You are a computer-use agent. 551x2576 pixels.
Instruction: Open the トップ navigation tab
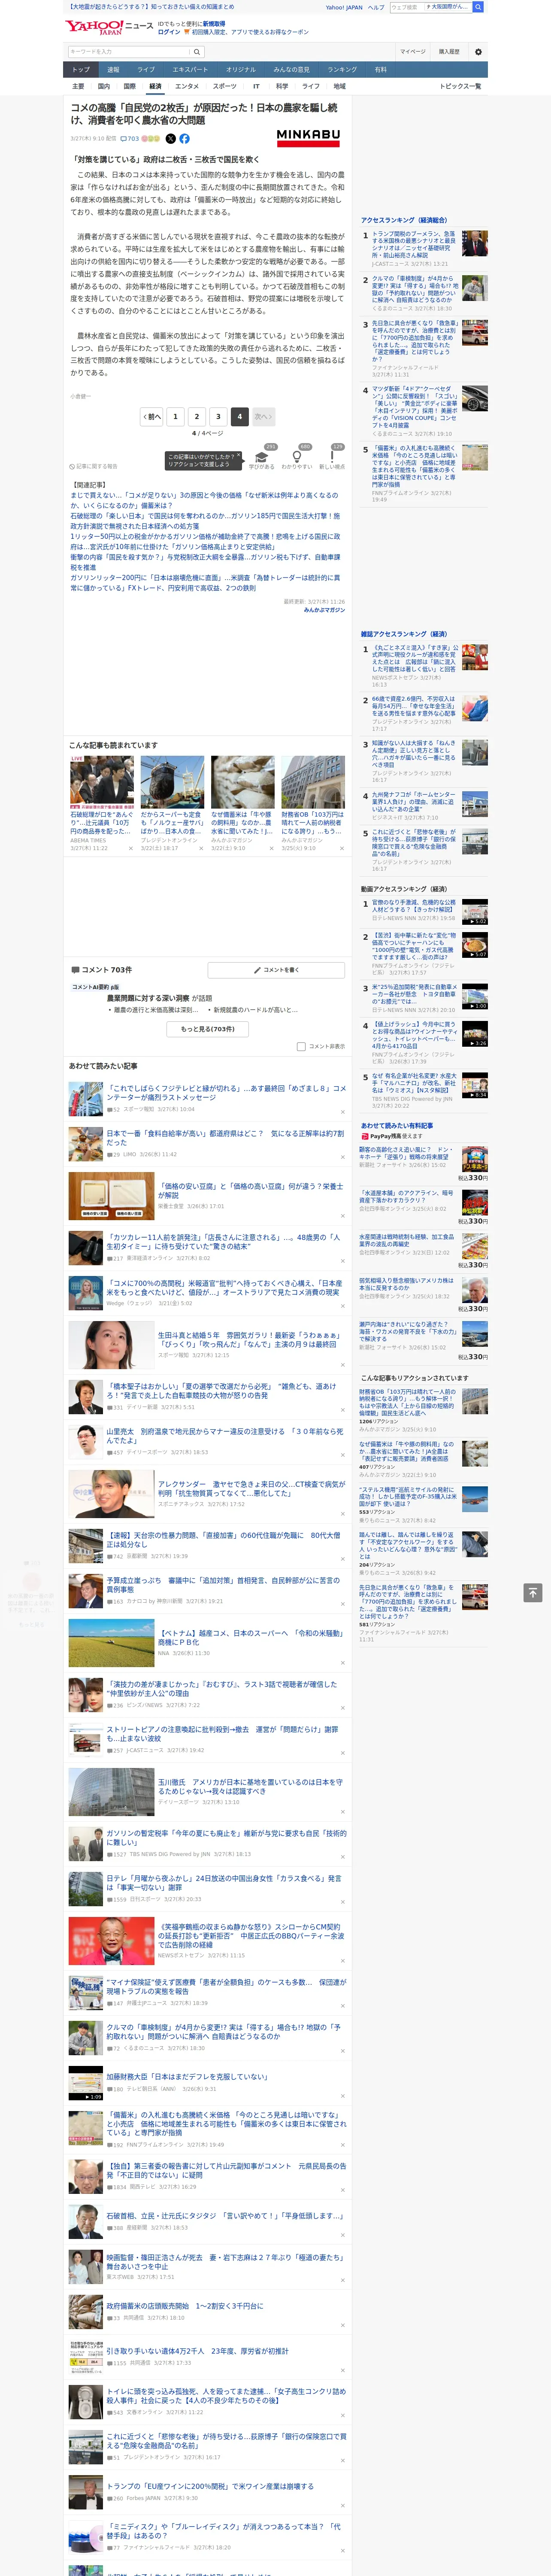(81, 70)
